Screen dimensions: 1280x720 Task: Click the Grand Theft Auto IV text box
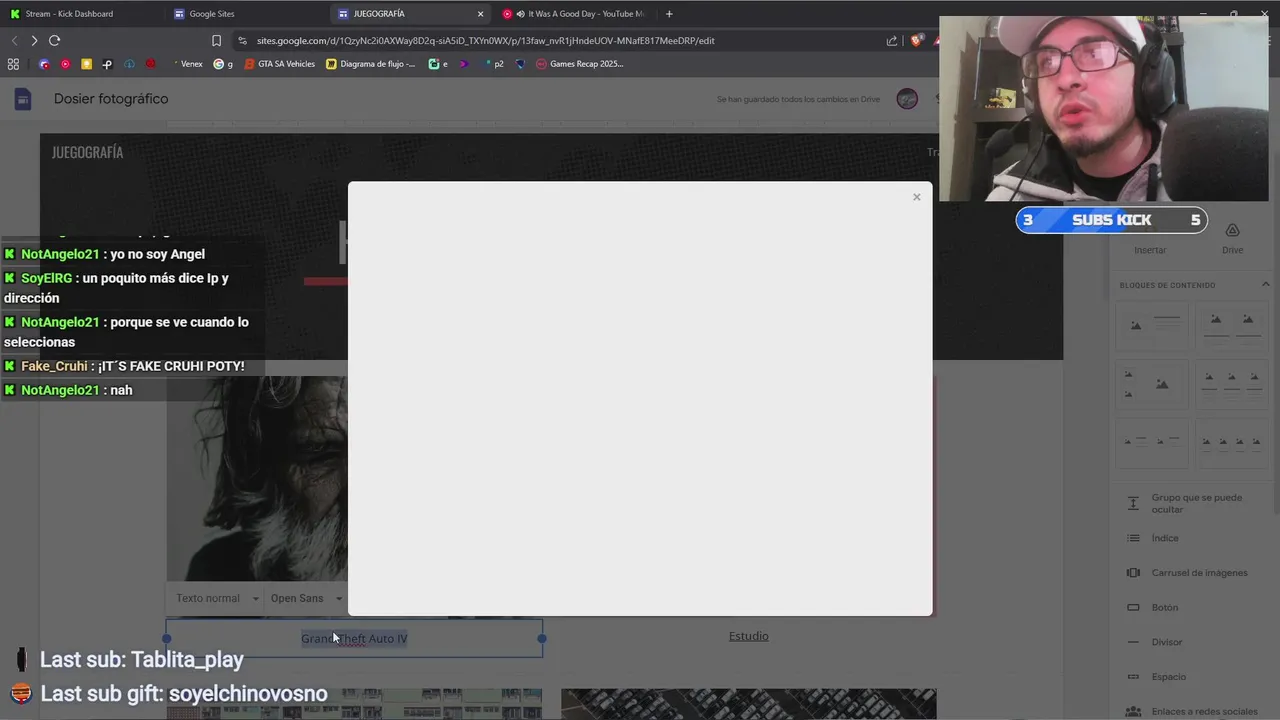pyautogui.click(x=354, y=639)
